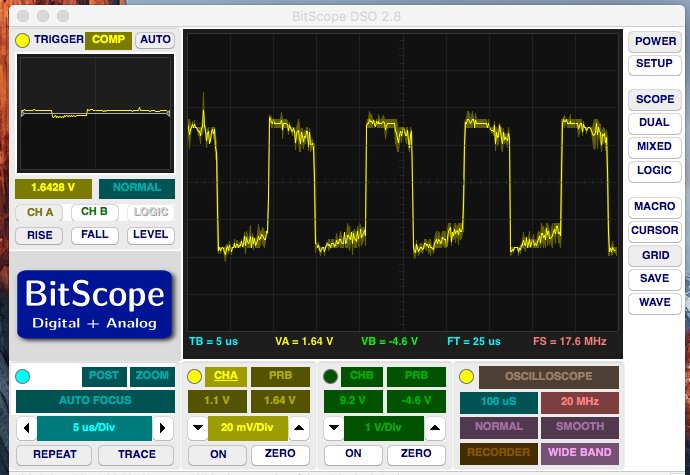Screen dimensions: 690x475
Task: Click the 100 uS duration setting
Action: point(499,402)
